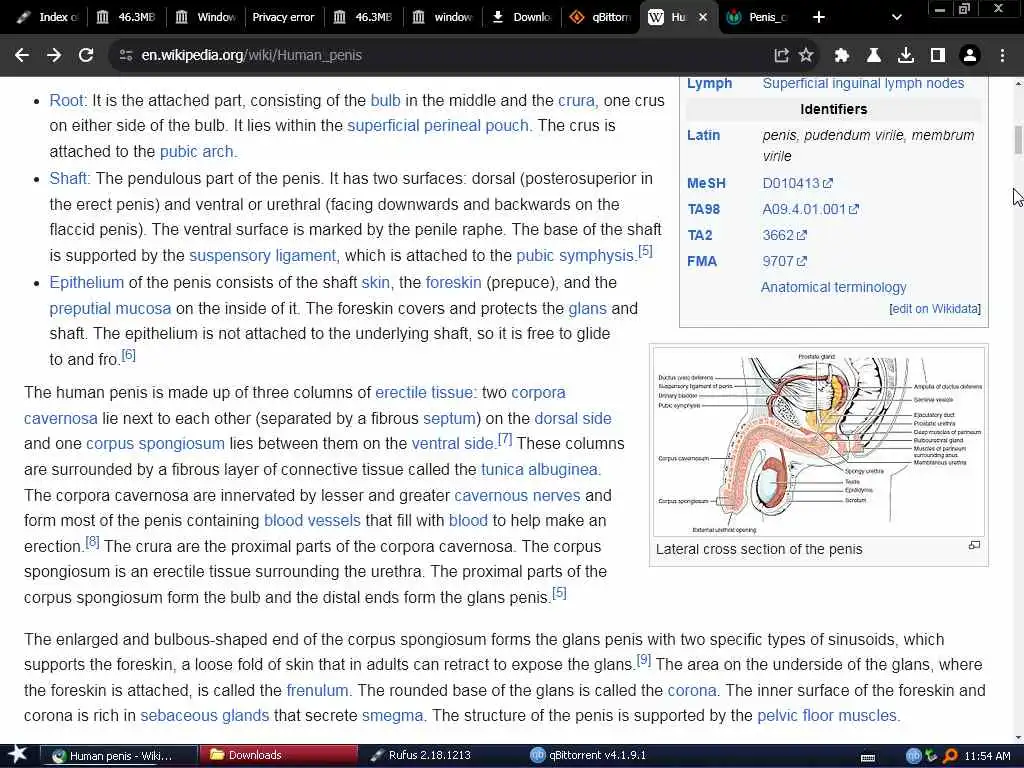
Task: Open the Root link
Action: [x=66, y=101]
